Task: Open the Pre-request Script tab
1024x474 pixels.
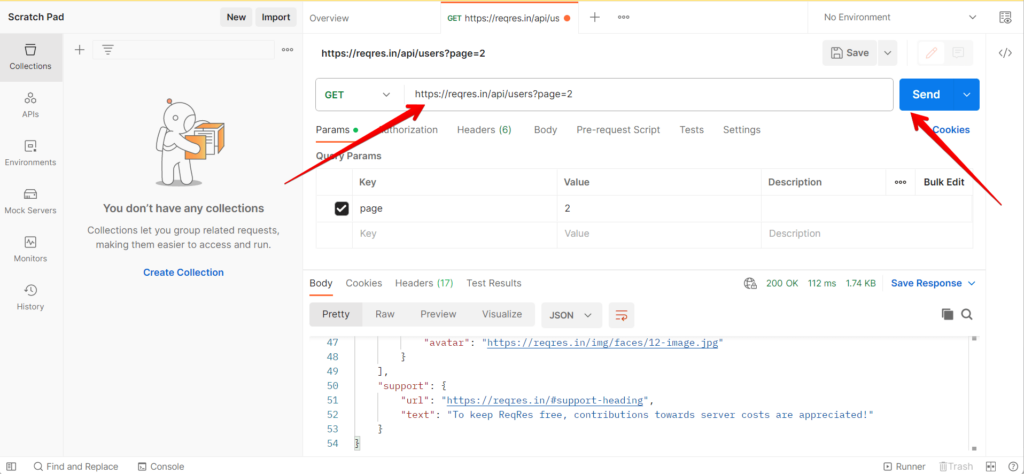Action: click(x=618, y=130)
